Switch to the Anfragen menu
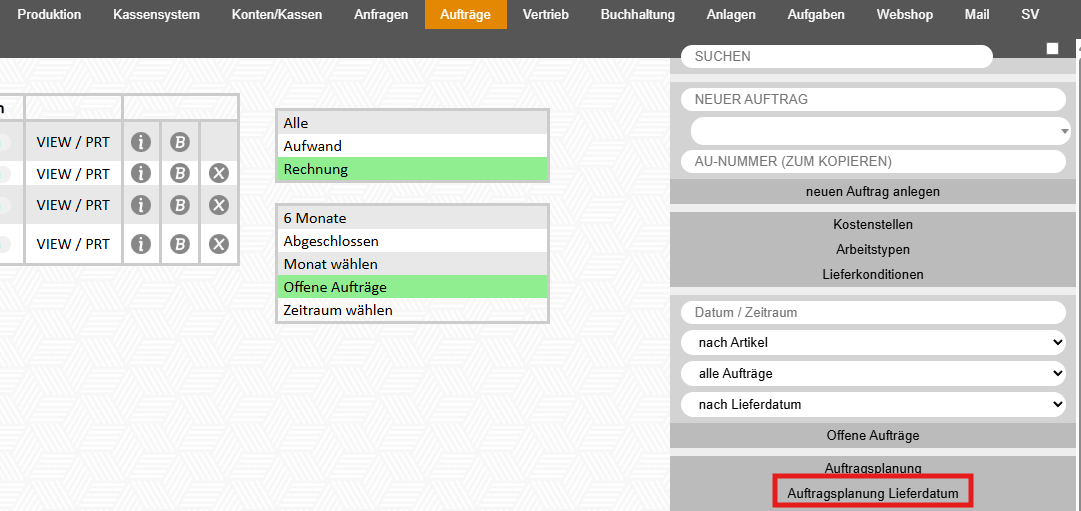Screen dimensions: 1081x511 tap(381, 14)
